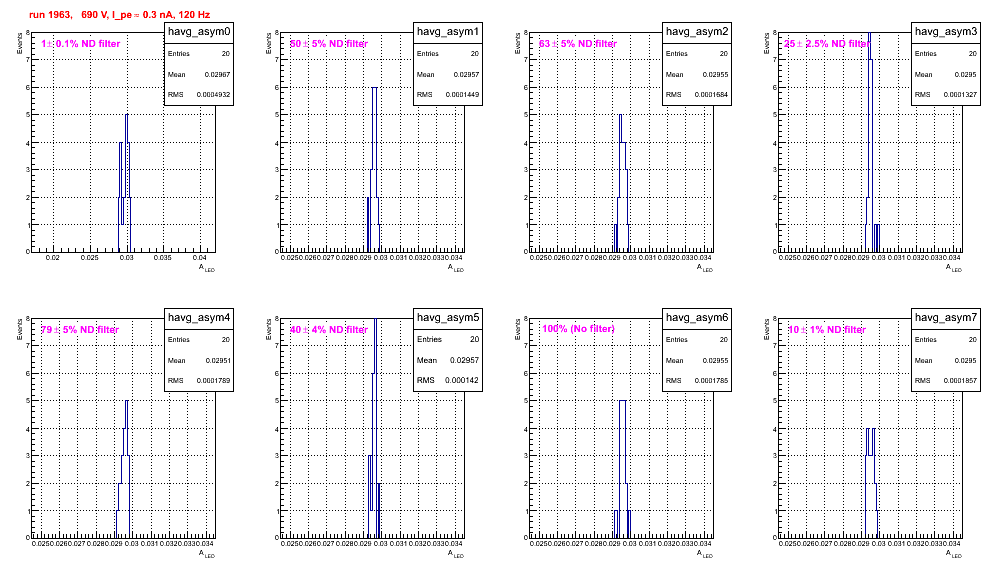This screenshot has height=572, width=996.
Task: Click the Mean value 0.02955 in havg_asym6
Action: coord(715,360)
